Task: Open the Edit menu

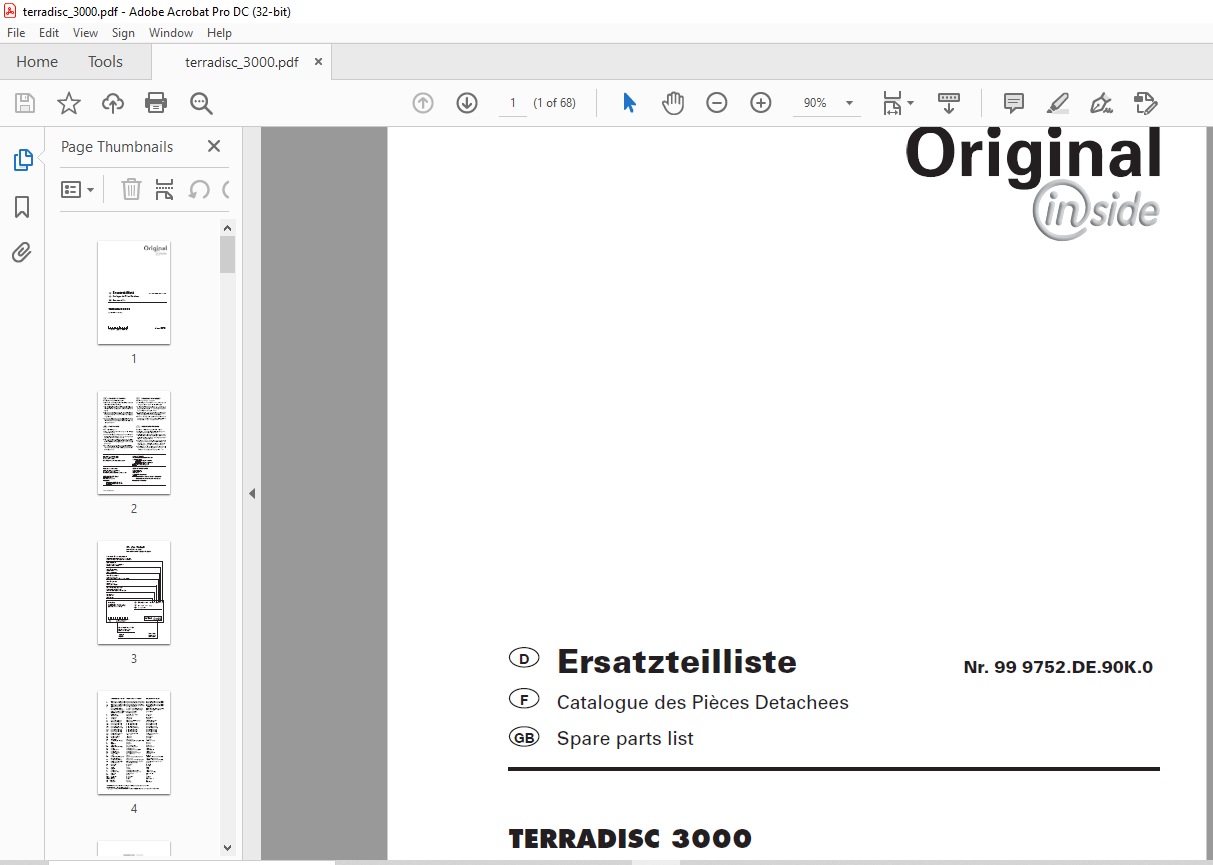Action: tap(49, 33)
